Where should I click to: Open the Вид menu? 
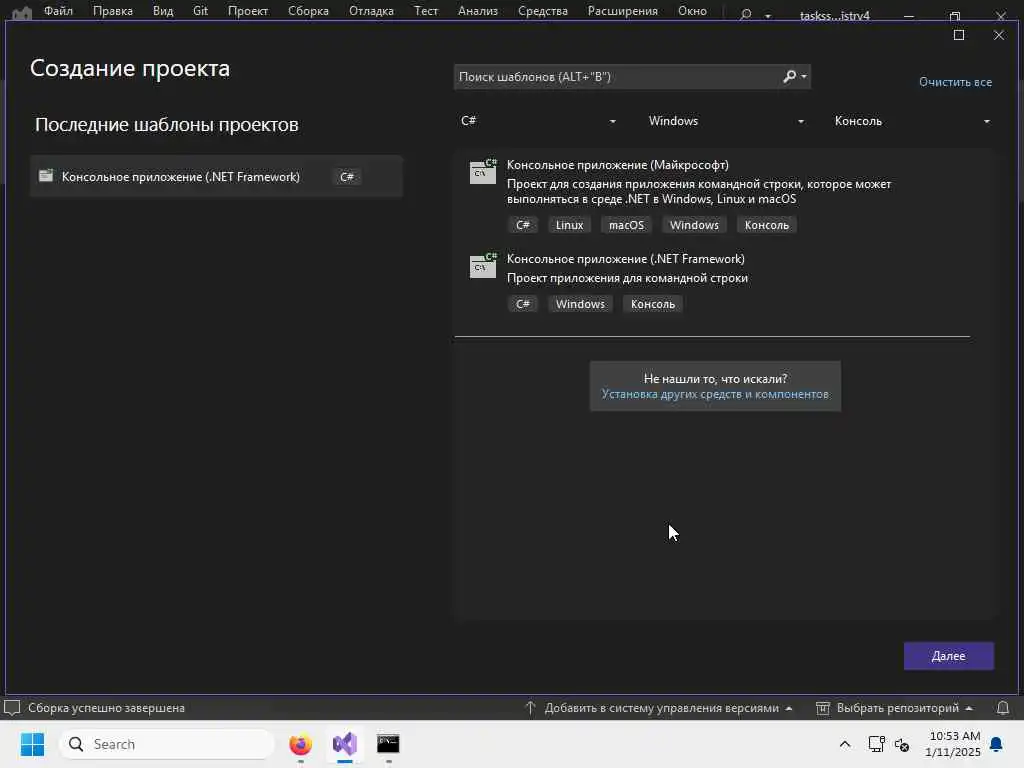163,10
